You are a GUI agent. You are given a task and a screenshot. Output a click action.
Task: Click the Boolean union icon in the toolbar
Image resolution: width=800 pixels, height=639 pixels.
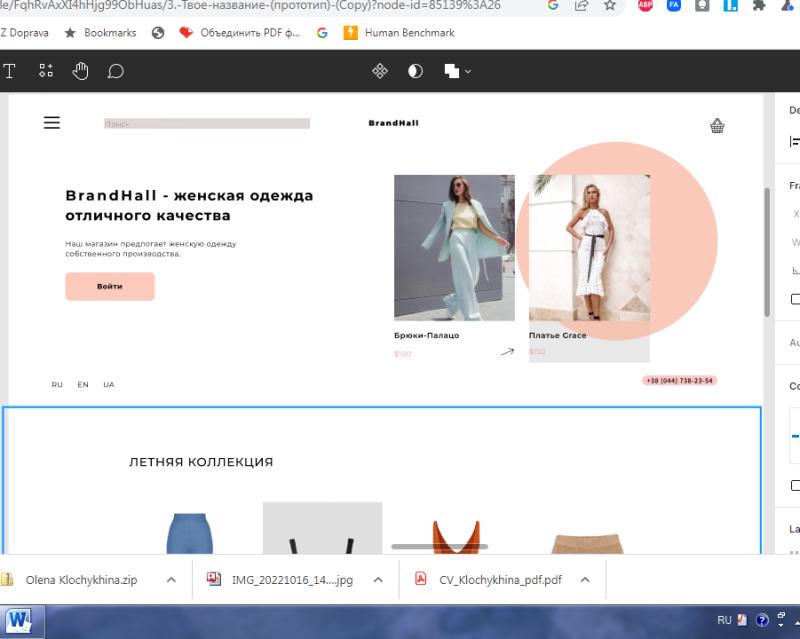tap(452, 71)
